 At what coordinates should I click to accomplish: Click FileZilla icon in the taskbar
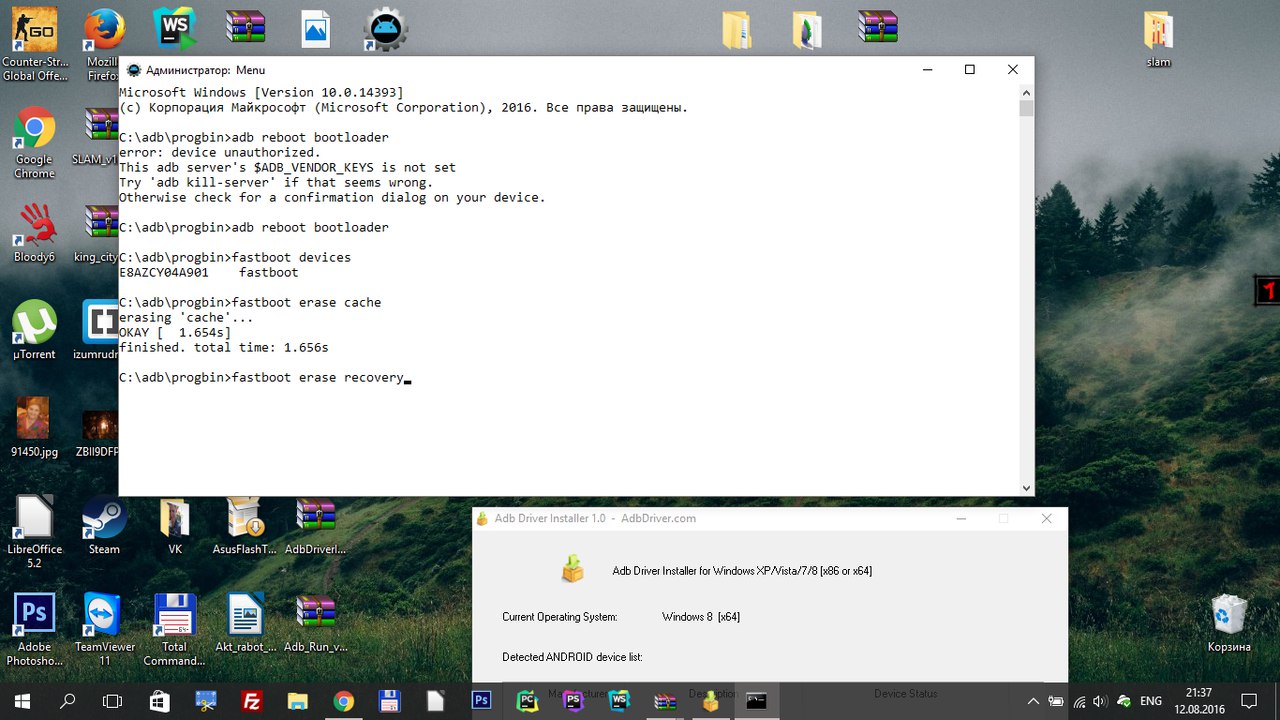[251, 701]
